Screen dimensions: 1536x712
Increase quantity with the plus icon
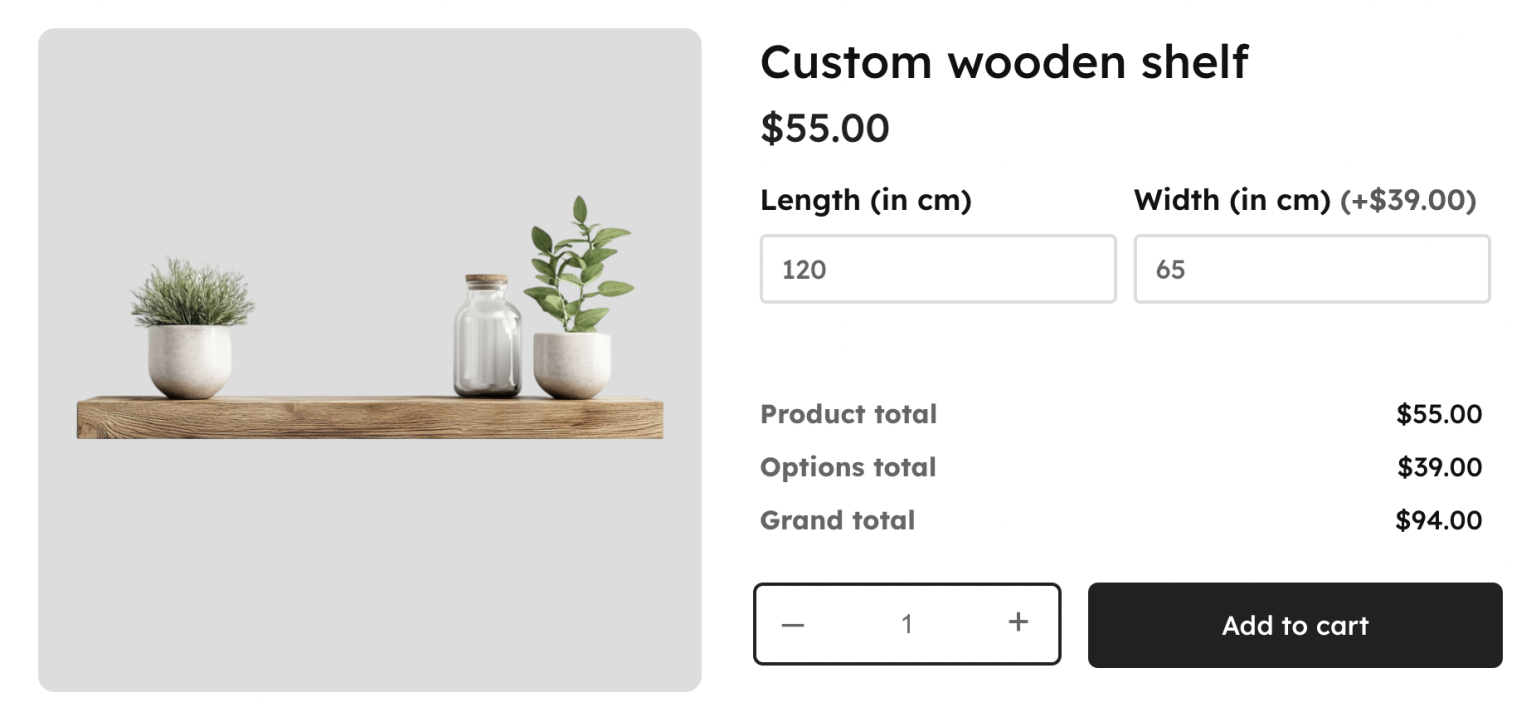pyautogui.click(x=1018, y=623)
